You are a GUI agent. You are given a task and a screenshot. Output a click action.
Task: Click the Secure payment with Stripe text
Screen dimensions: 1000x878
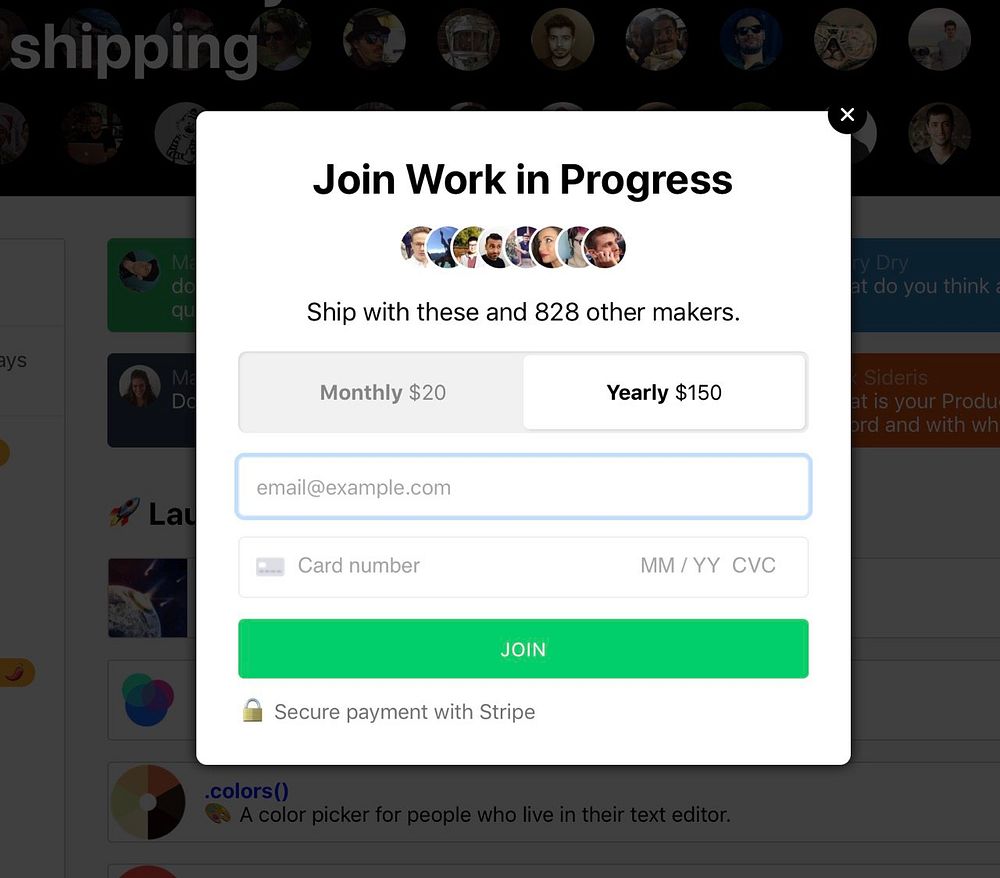(x=404, y=712)
